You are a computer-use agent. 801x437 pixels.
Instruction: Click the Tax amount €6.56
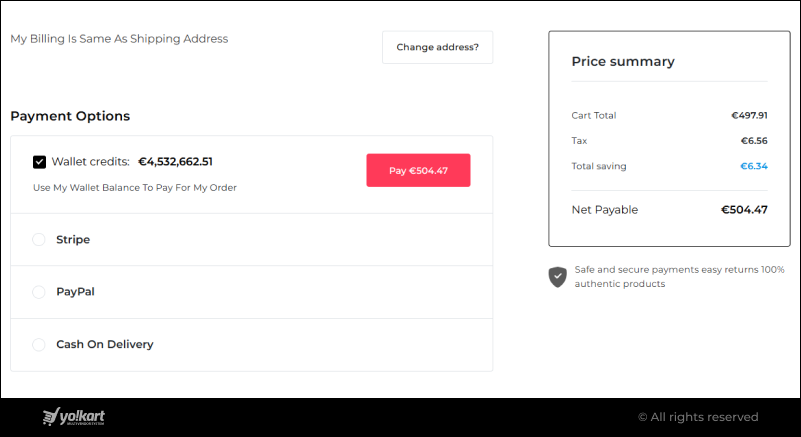point(753,141)
